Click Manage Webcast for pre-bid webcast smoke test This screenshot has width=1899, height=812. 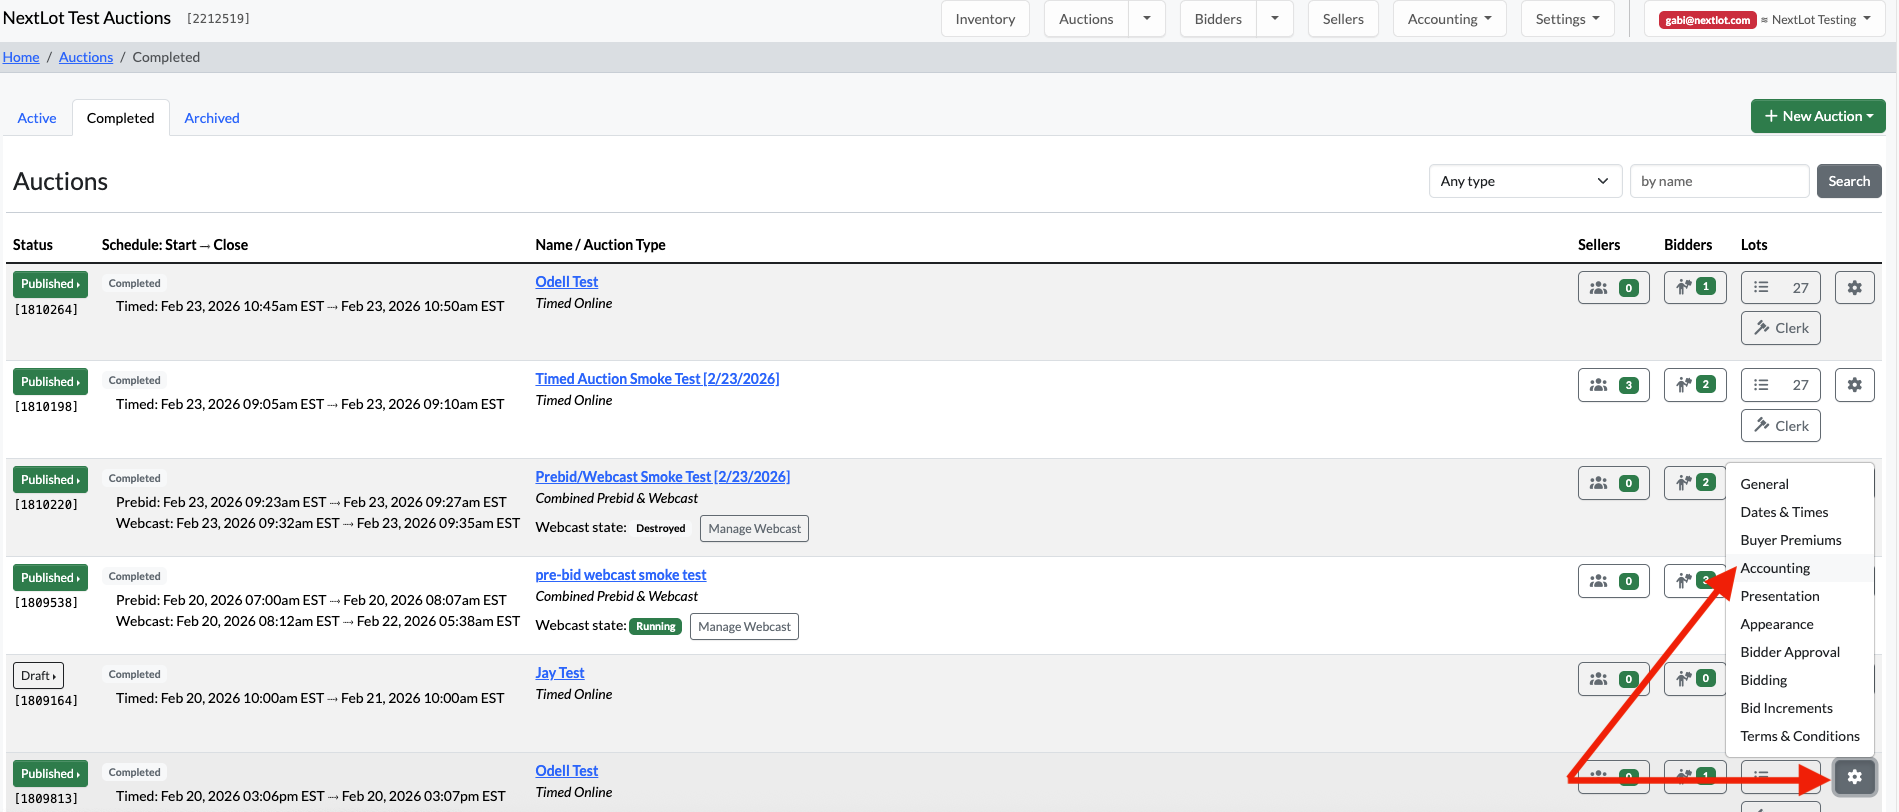744,626
